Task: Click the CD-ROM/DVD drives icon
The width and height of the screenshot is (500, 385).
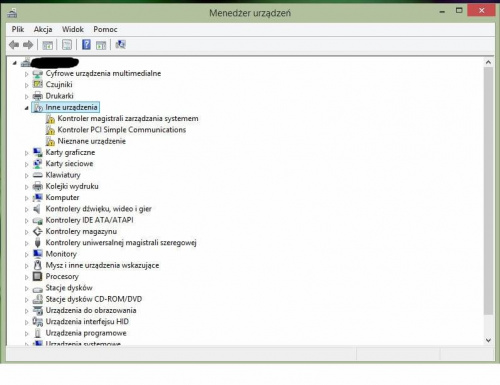Action: point(38,299)
